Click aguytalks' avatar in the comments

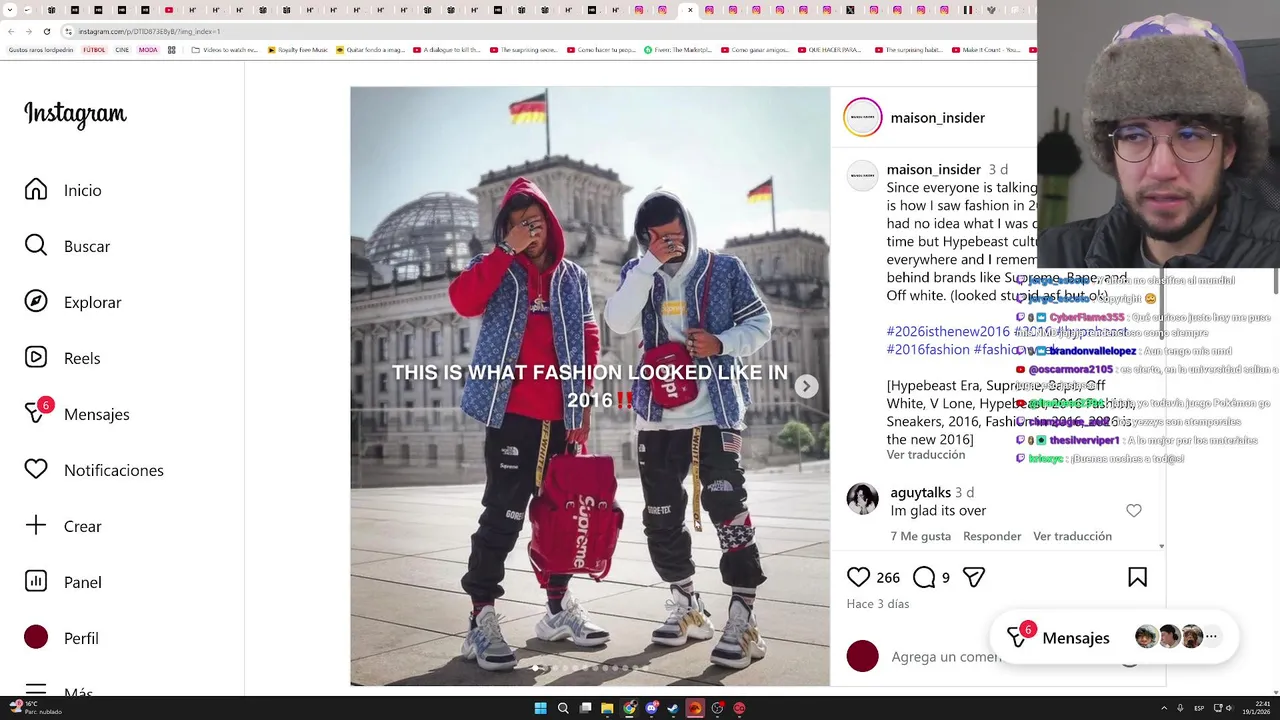coord(862,498)
